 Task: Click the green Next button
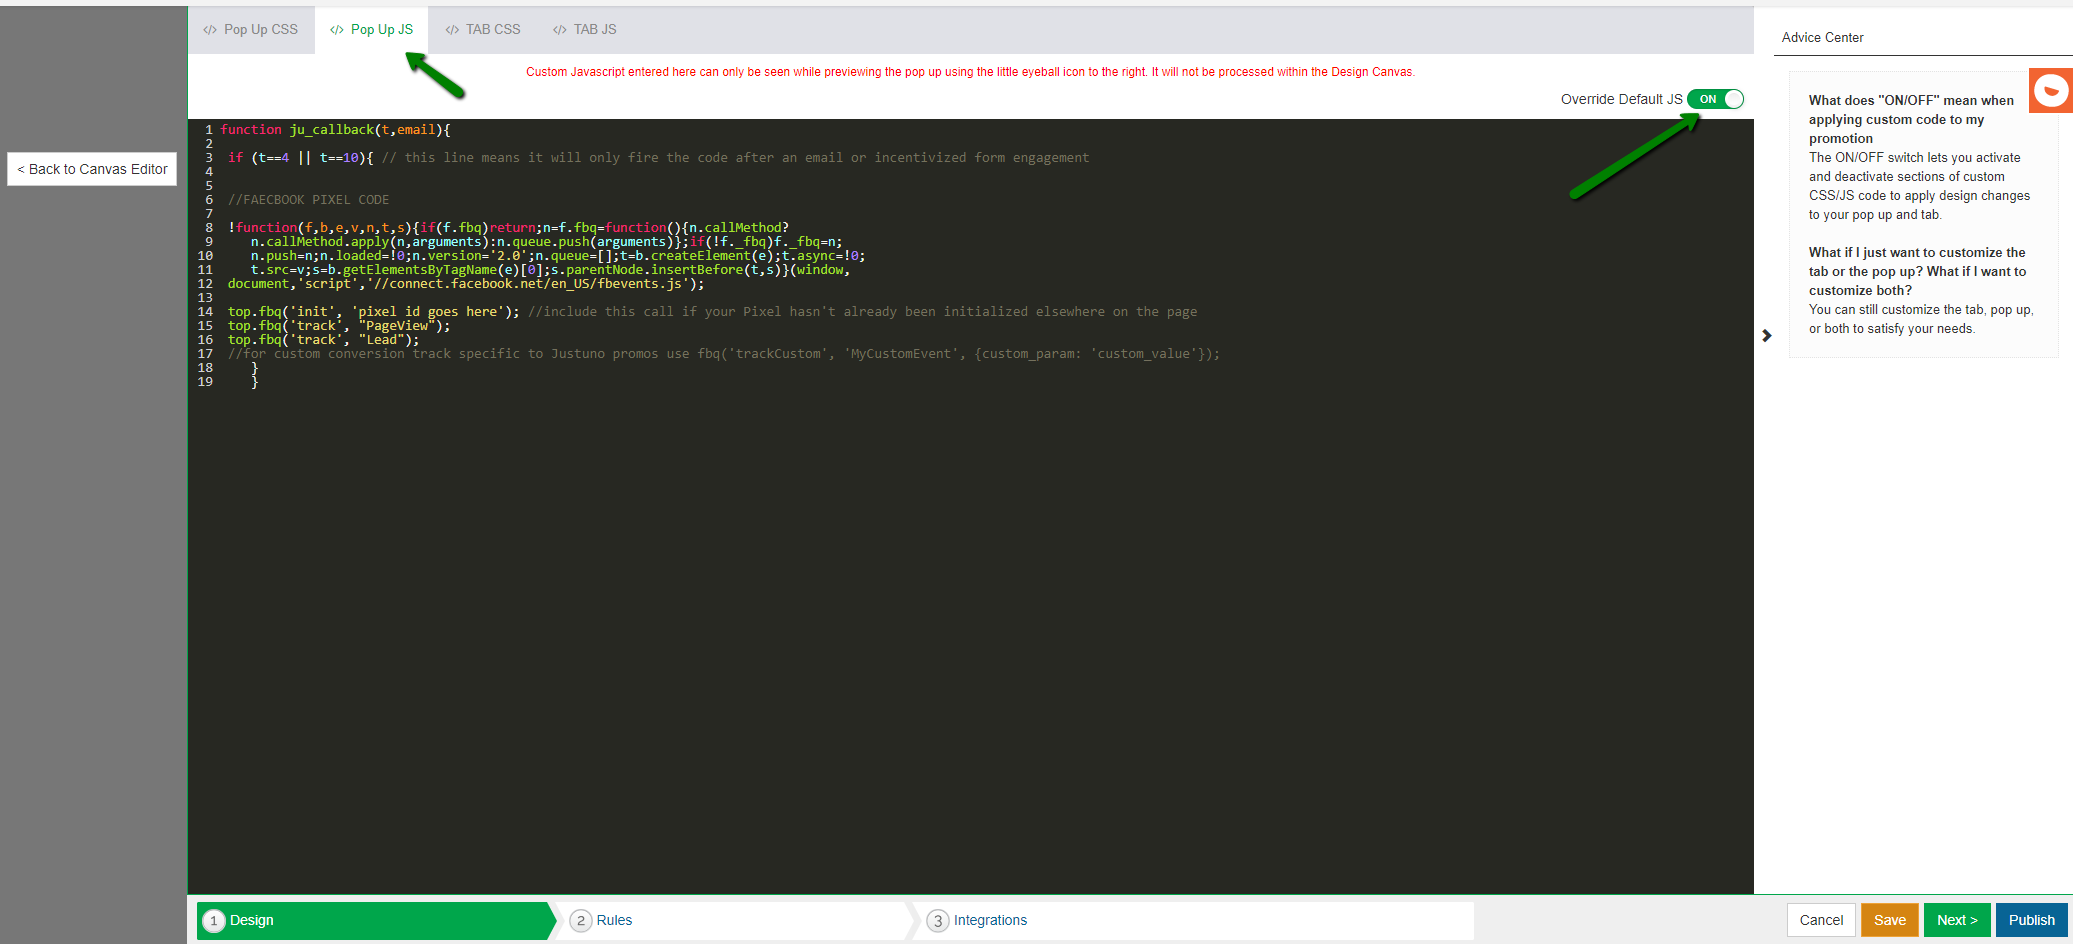[x=1956, y=920]
